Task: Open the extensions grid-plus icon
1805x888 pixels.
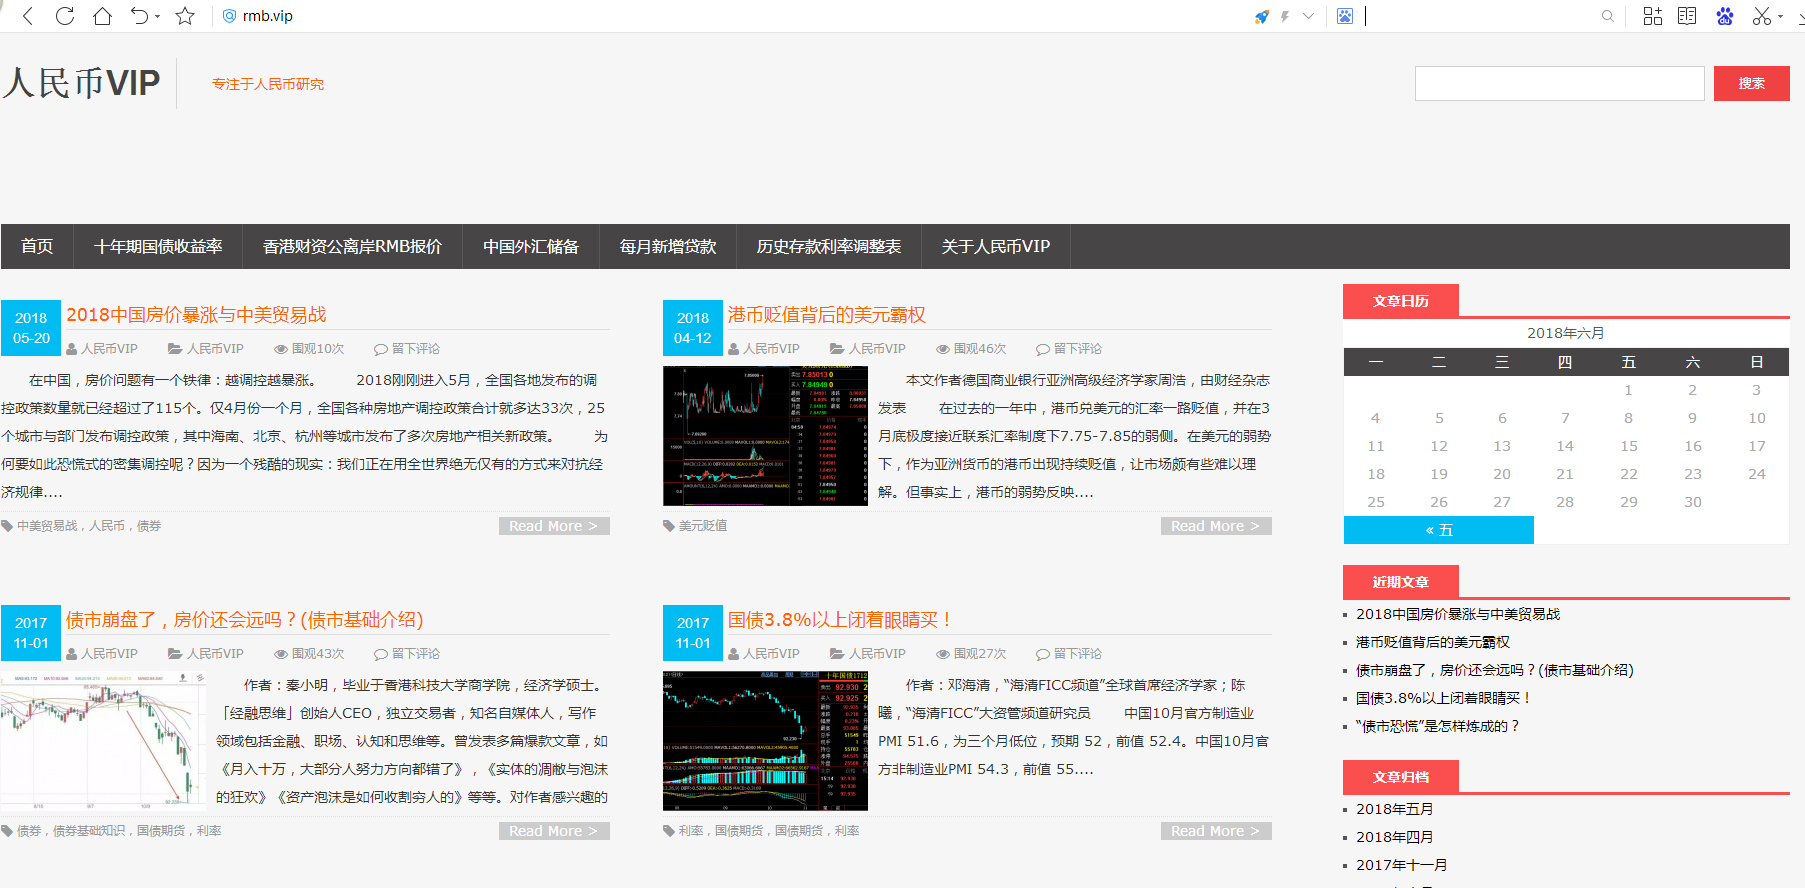Action: click(1653, 16)
